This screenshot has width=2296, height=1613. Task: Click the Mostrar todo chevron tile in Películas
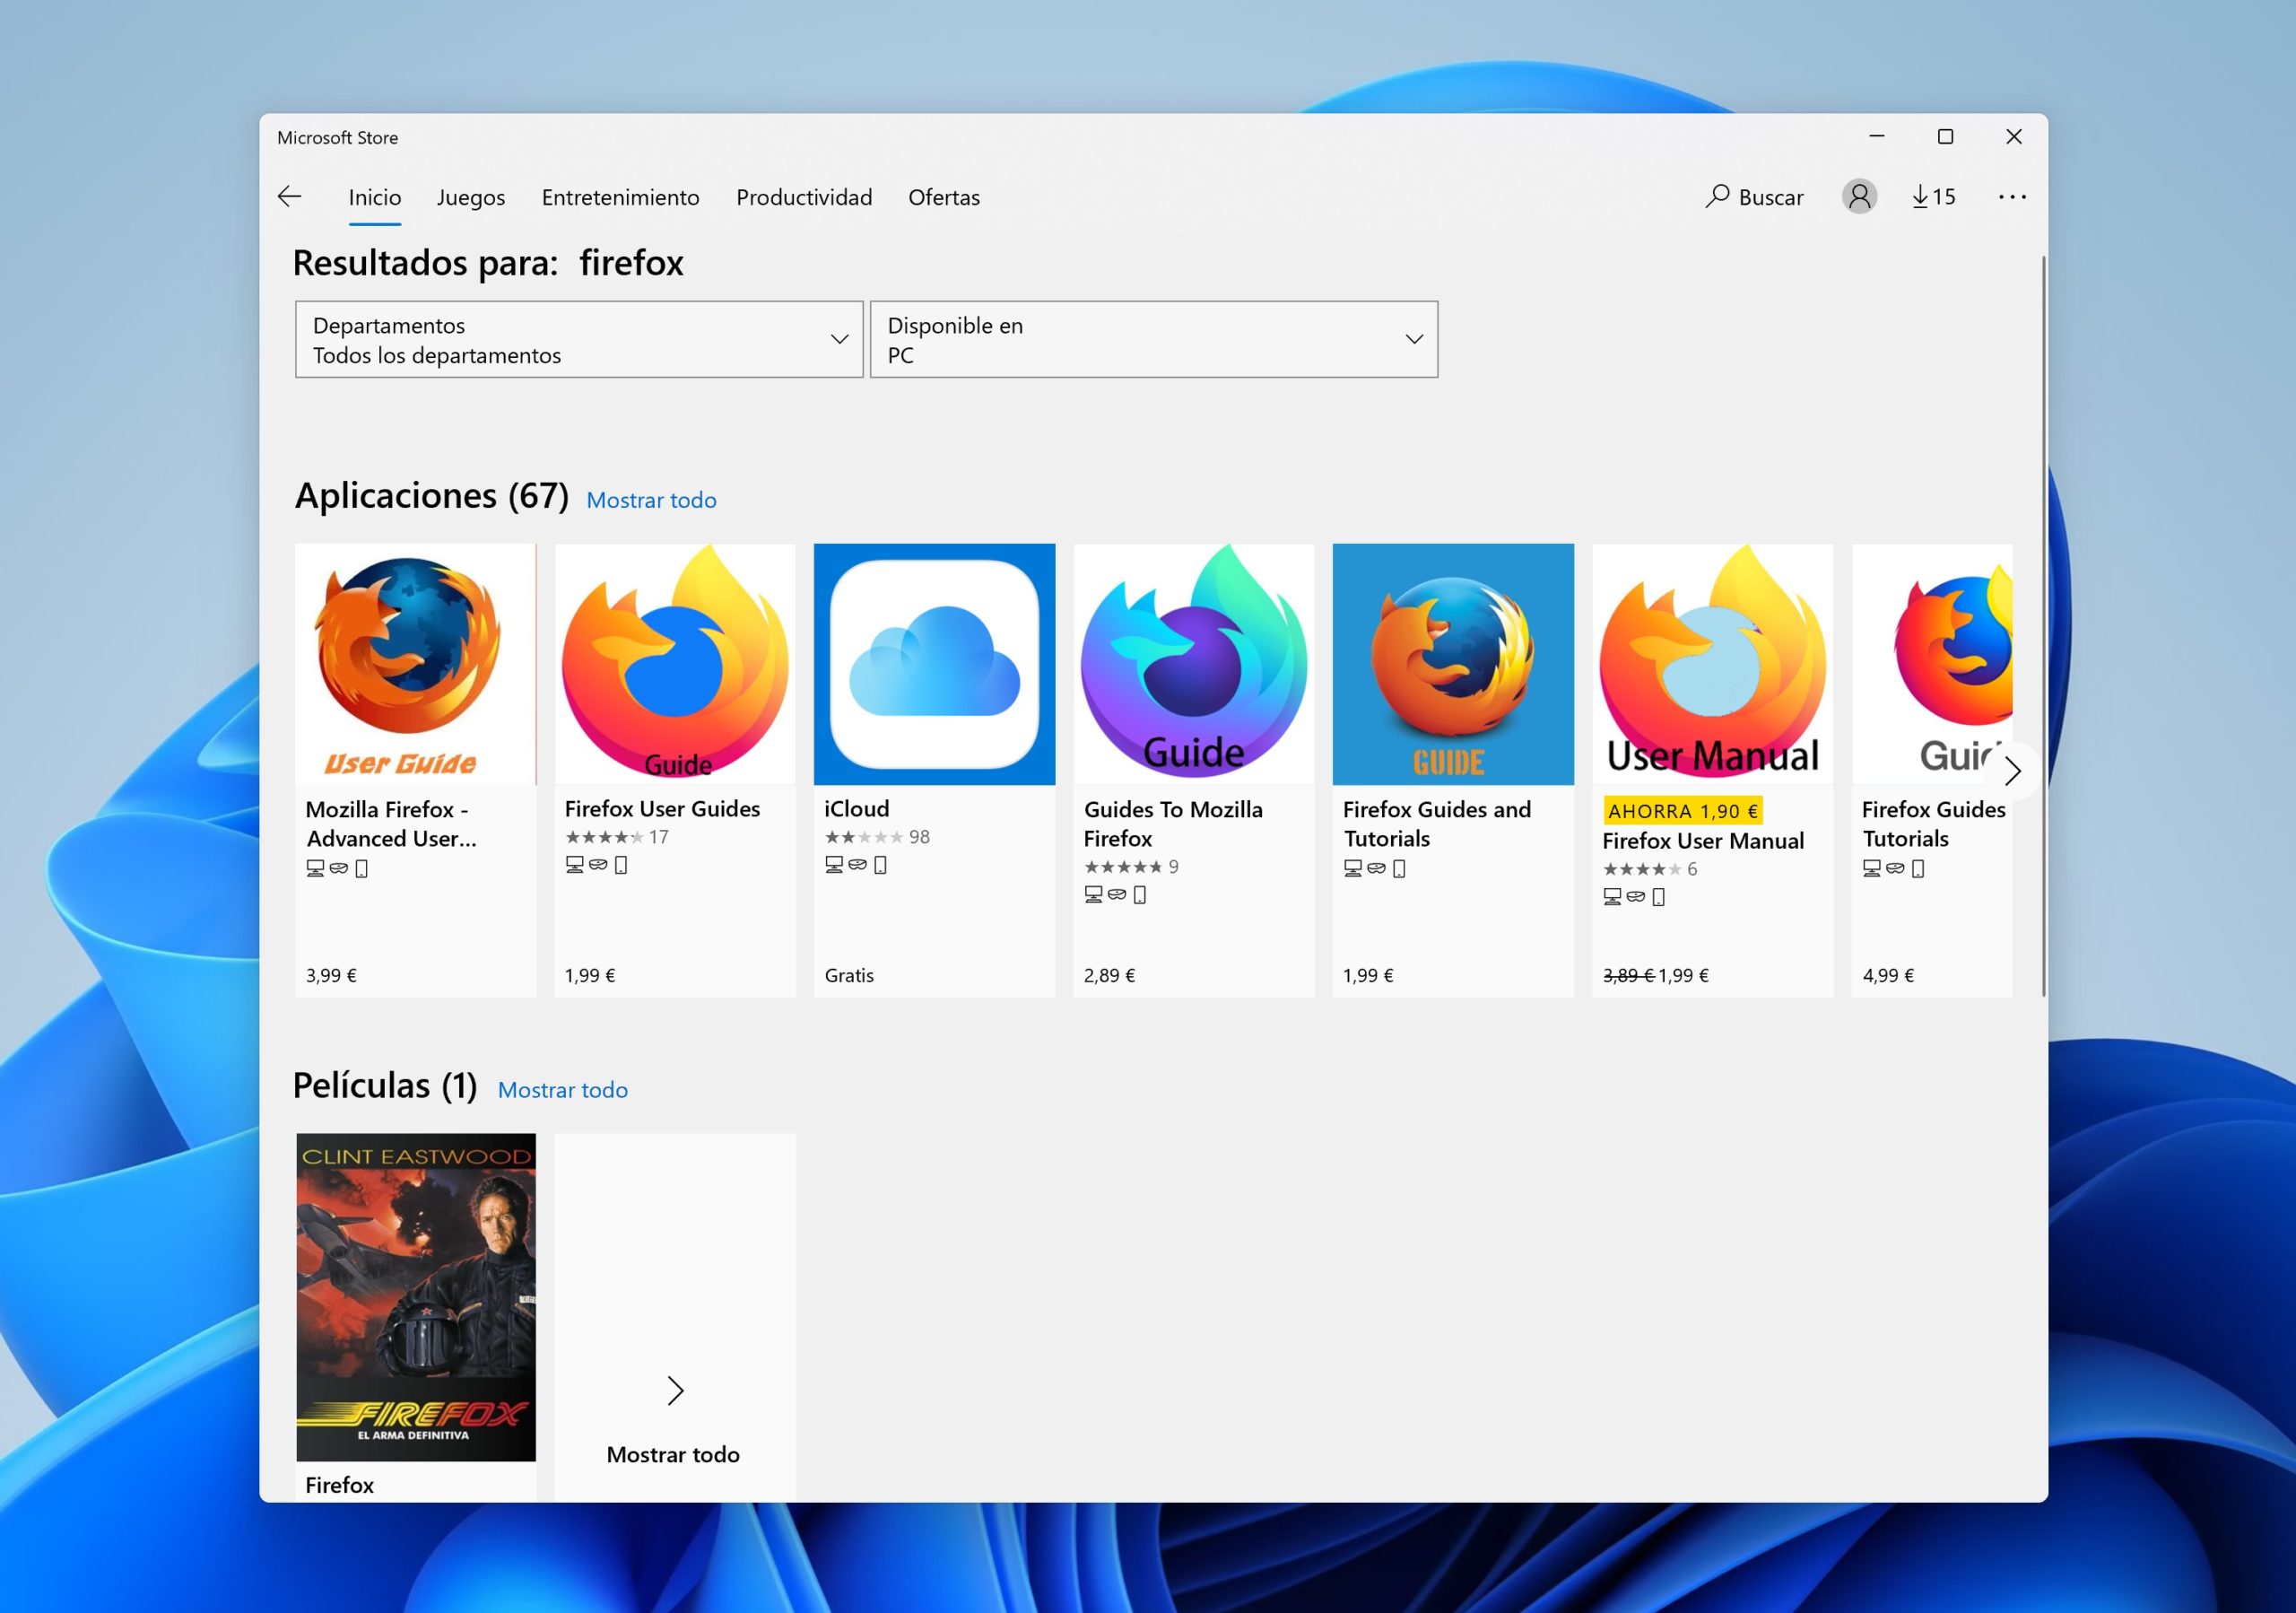[675, 1390]
